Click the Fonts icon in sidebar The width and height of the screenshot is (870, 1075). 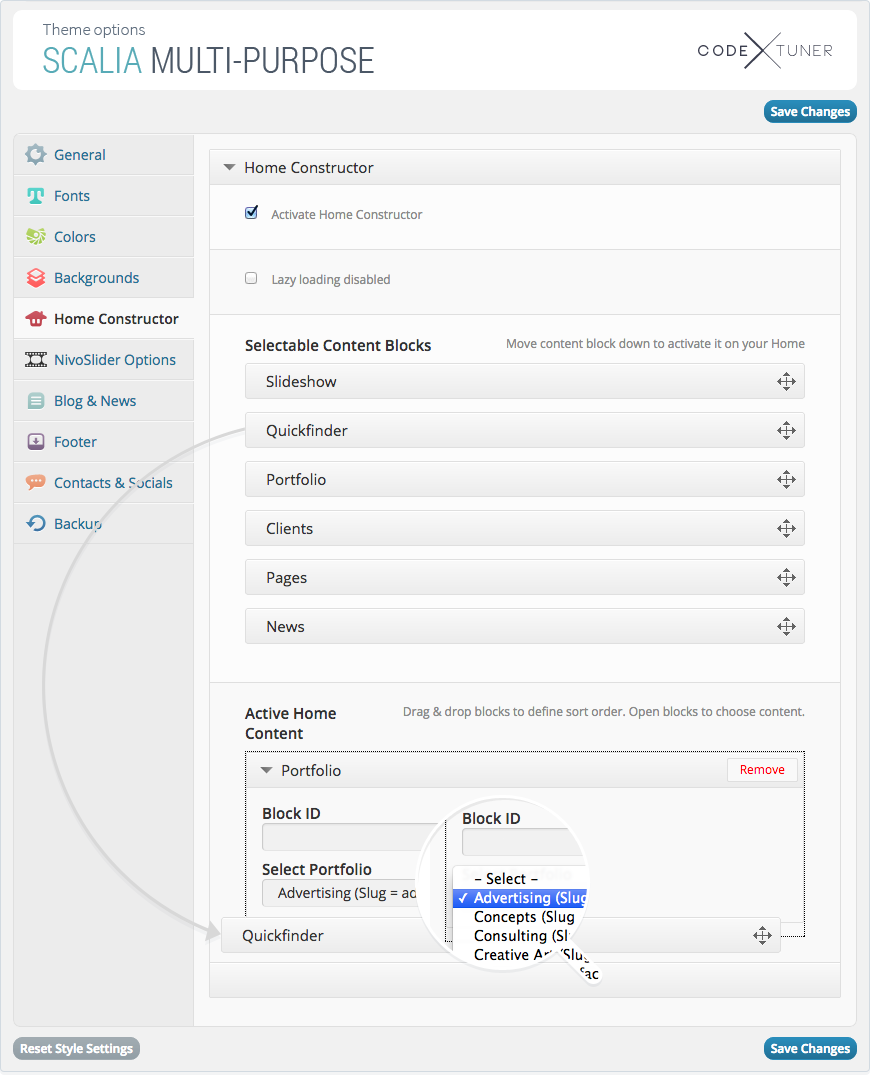(36, 195)
